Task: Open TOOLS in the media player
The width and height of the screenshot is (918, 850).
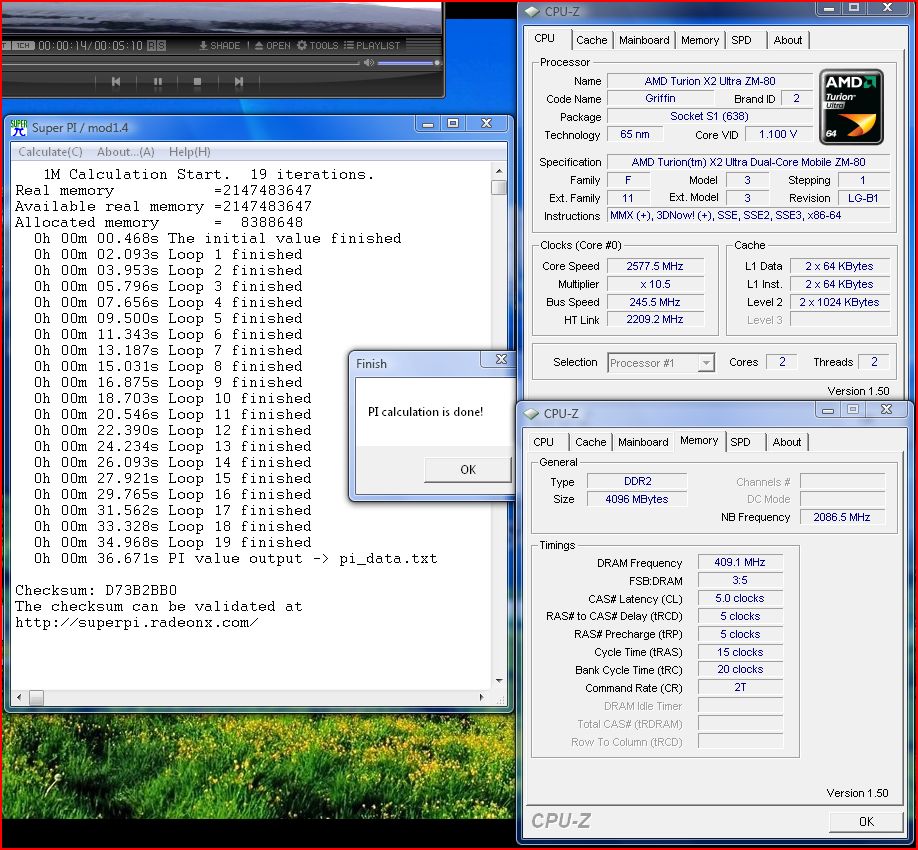Action: pyautogui.click(x=317, y=46)
